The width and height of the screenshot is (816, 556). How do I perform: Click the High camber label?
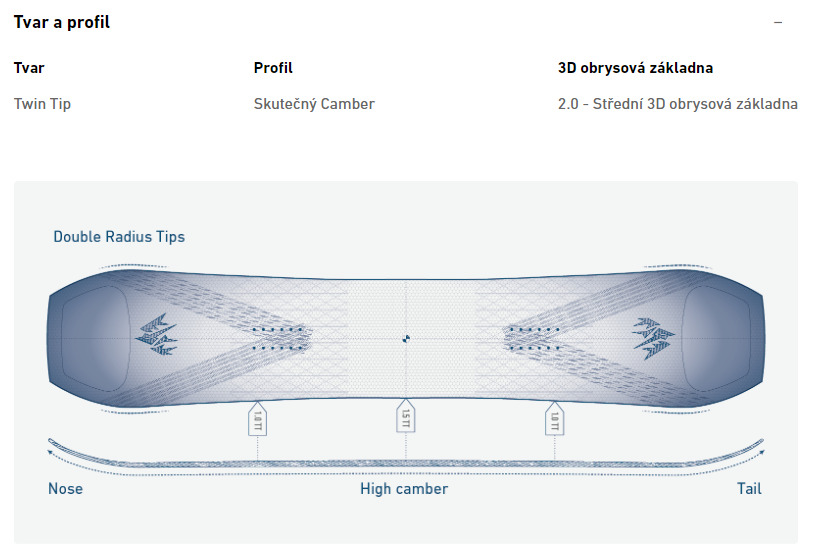point(404,489)
